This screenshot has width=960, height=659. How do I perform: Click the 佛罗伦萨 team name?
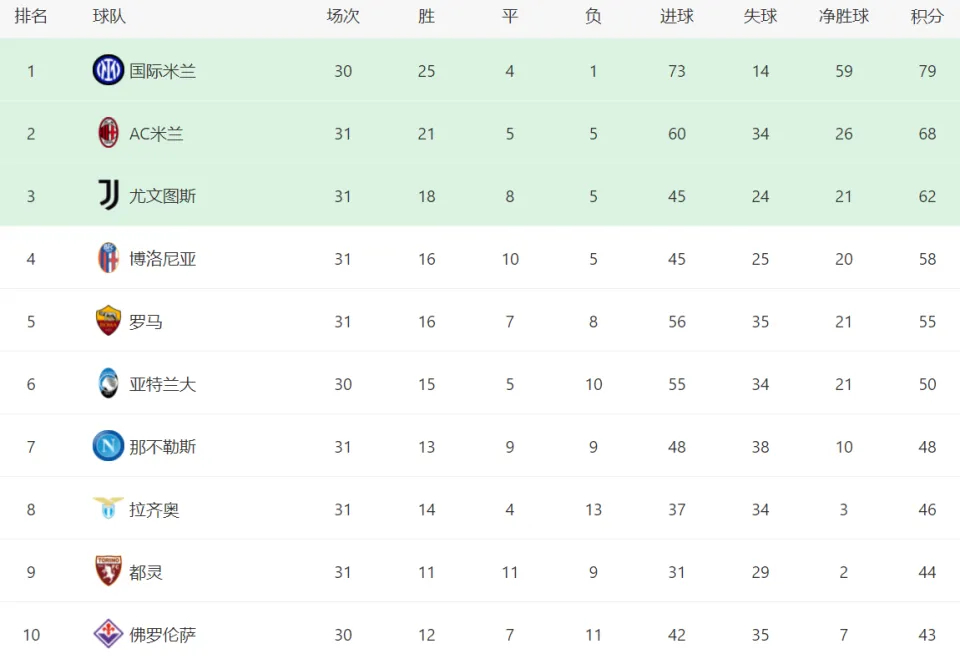[162, 635]
